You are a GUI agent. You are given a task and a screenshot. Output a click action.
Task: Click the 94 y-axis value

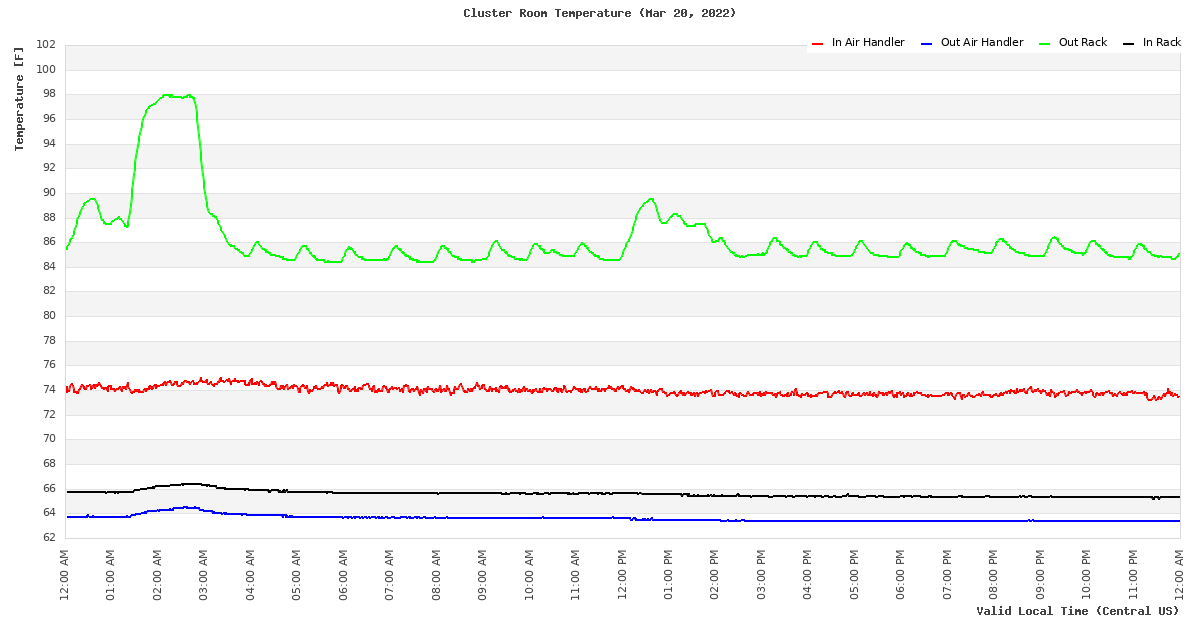point(49,144)
